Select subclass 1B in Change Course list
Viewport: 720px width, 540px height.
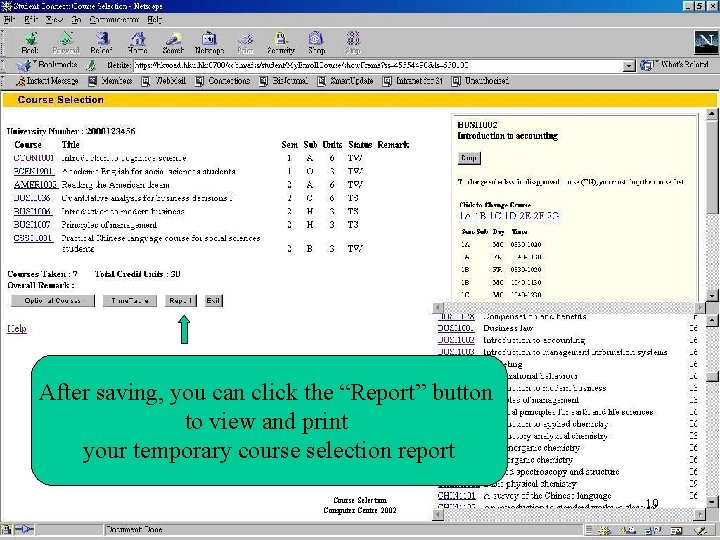coord(481,216)
